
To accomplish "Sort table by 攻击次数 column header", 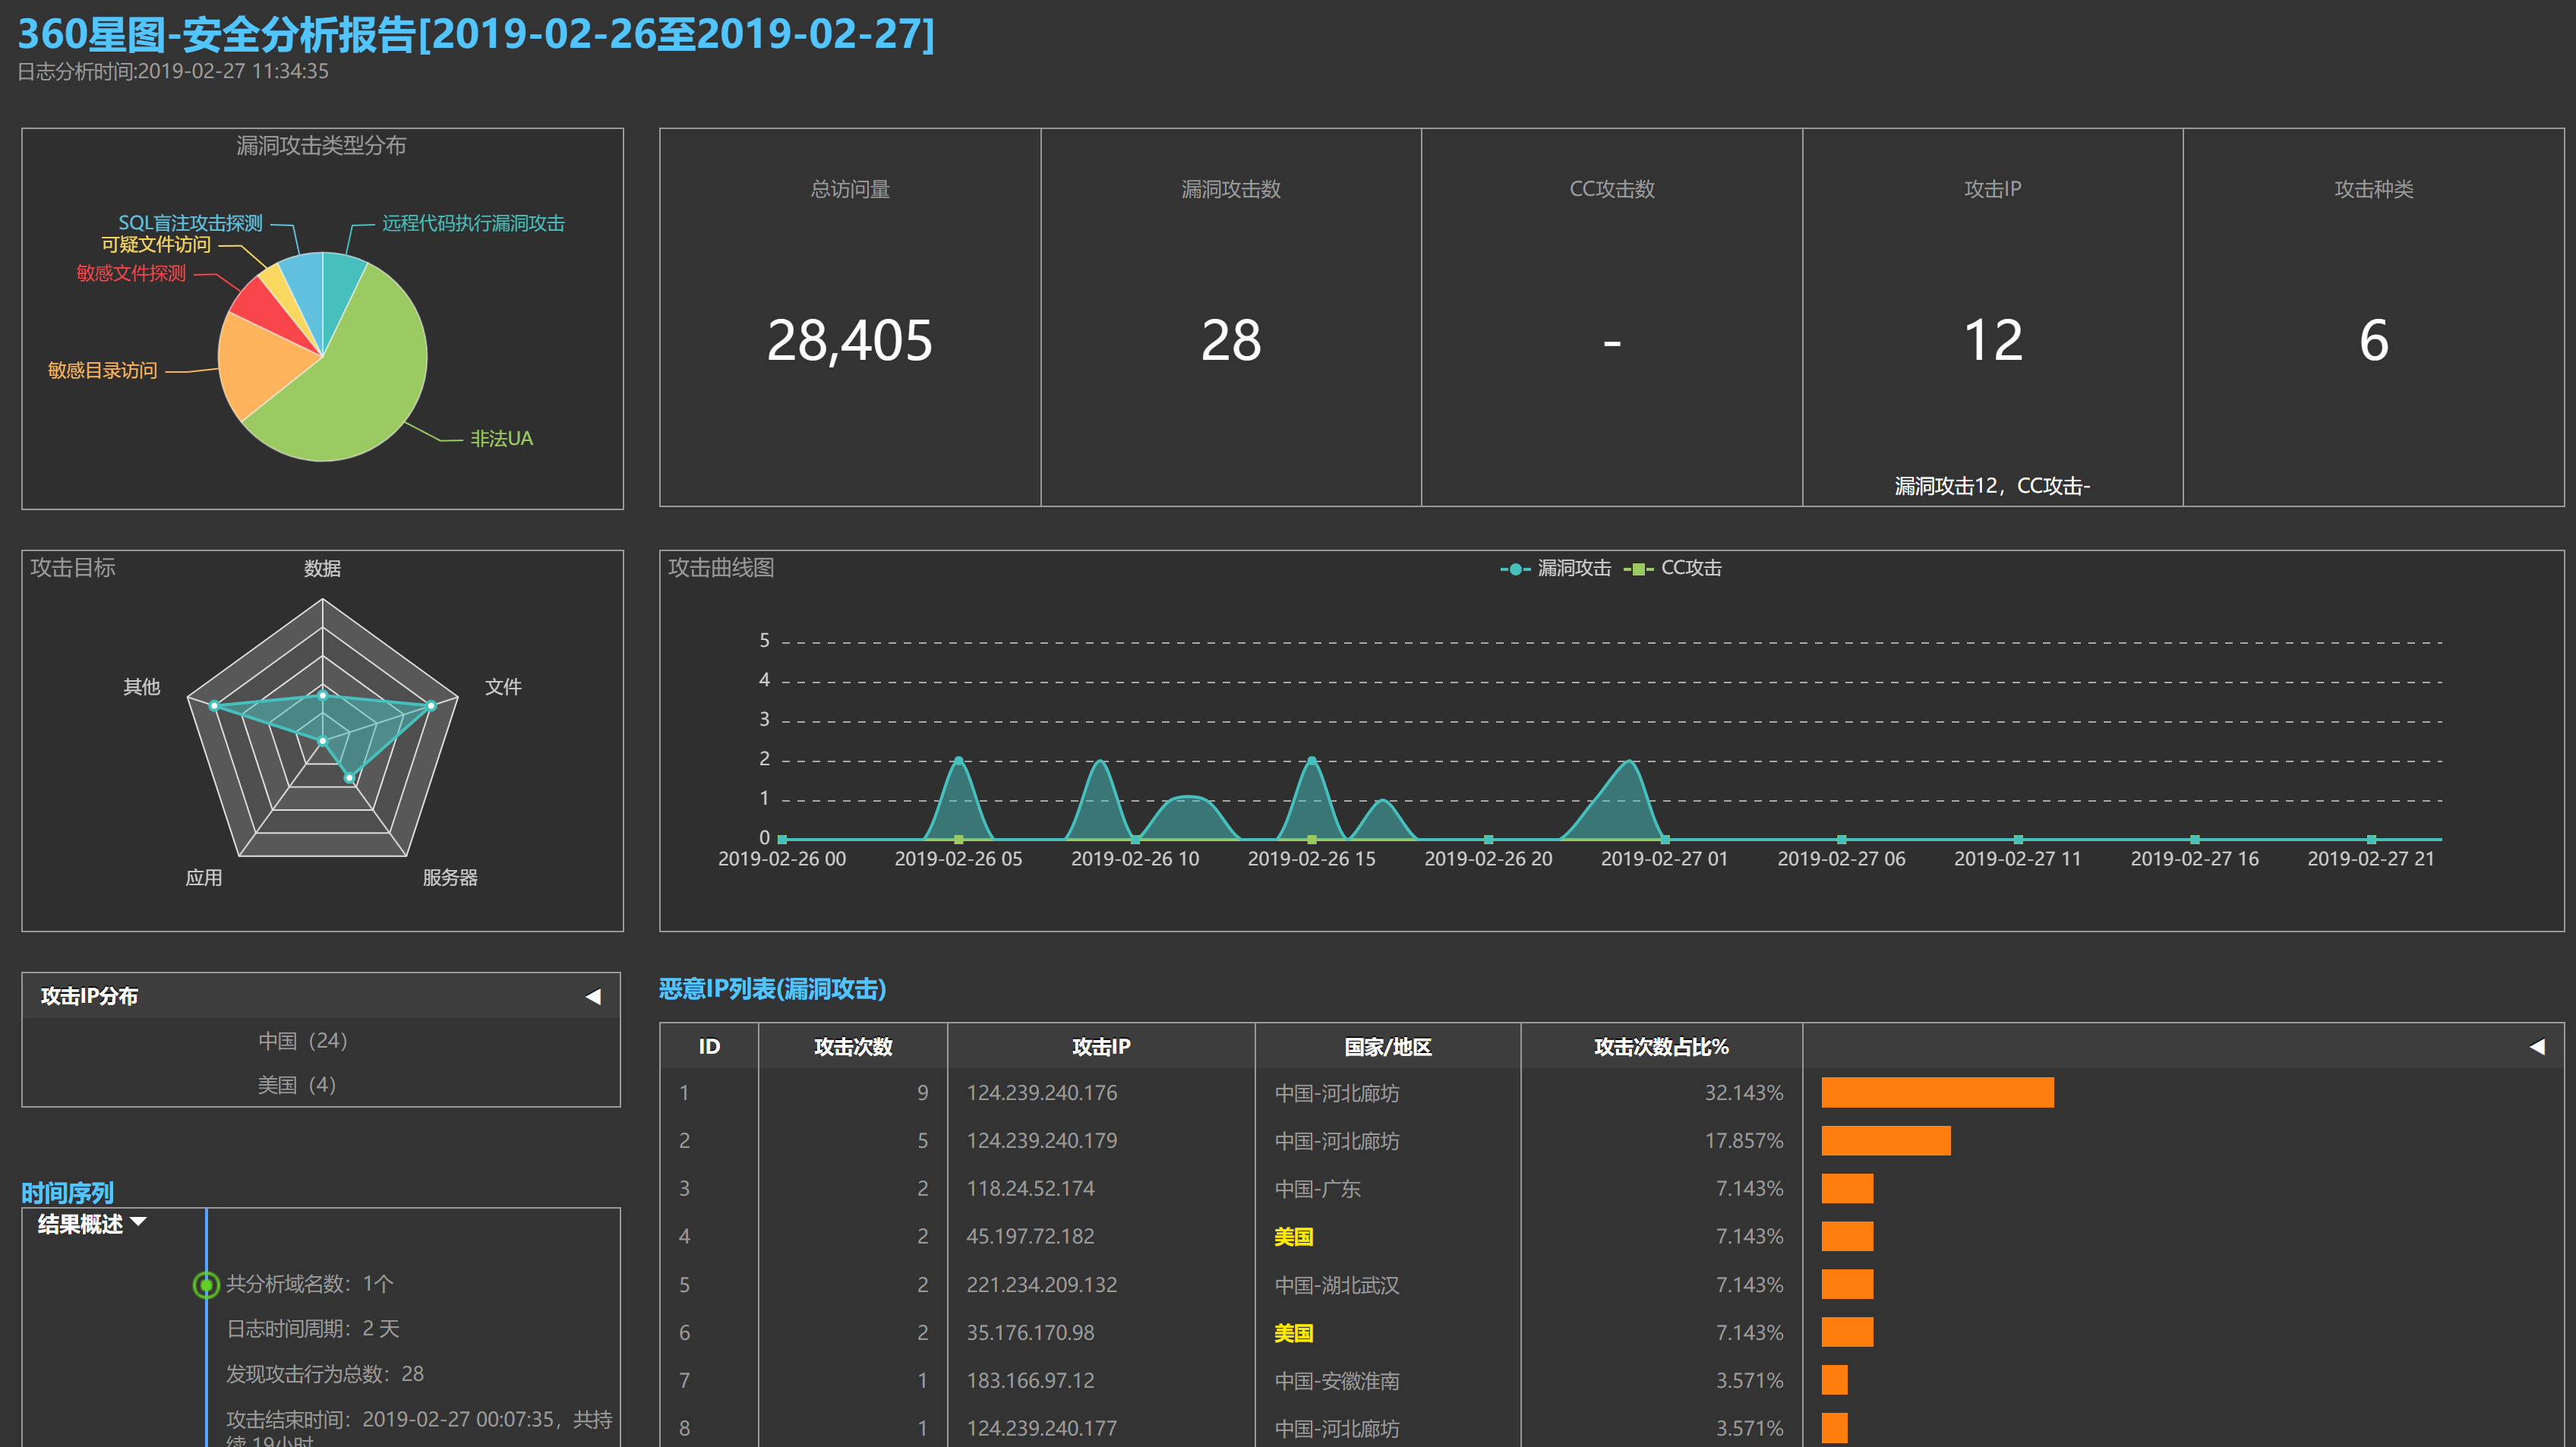I will point(853,1046).
